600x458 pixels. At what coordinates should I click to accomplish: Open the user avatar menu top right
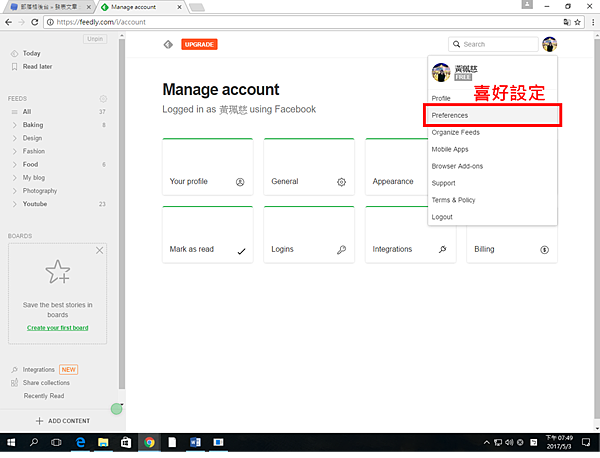click(x=549, y=44)
